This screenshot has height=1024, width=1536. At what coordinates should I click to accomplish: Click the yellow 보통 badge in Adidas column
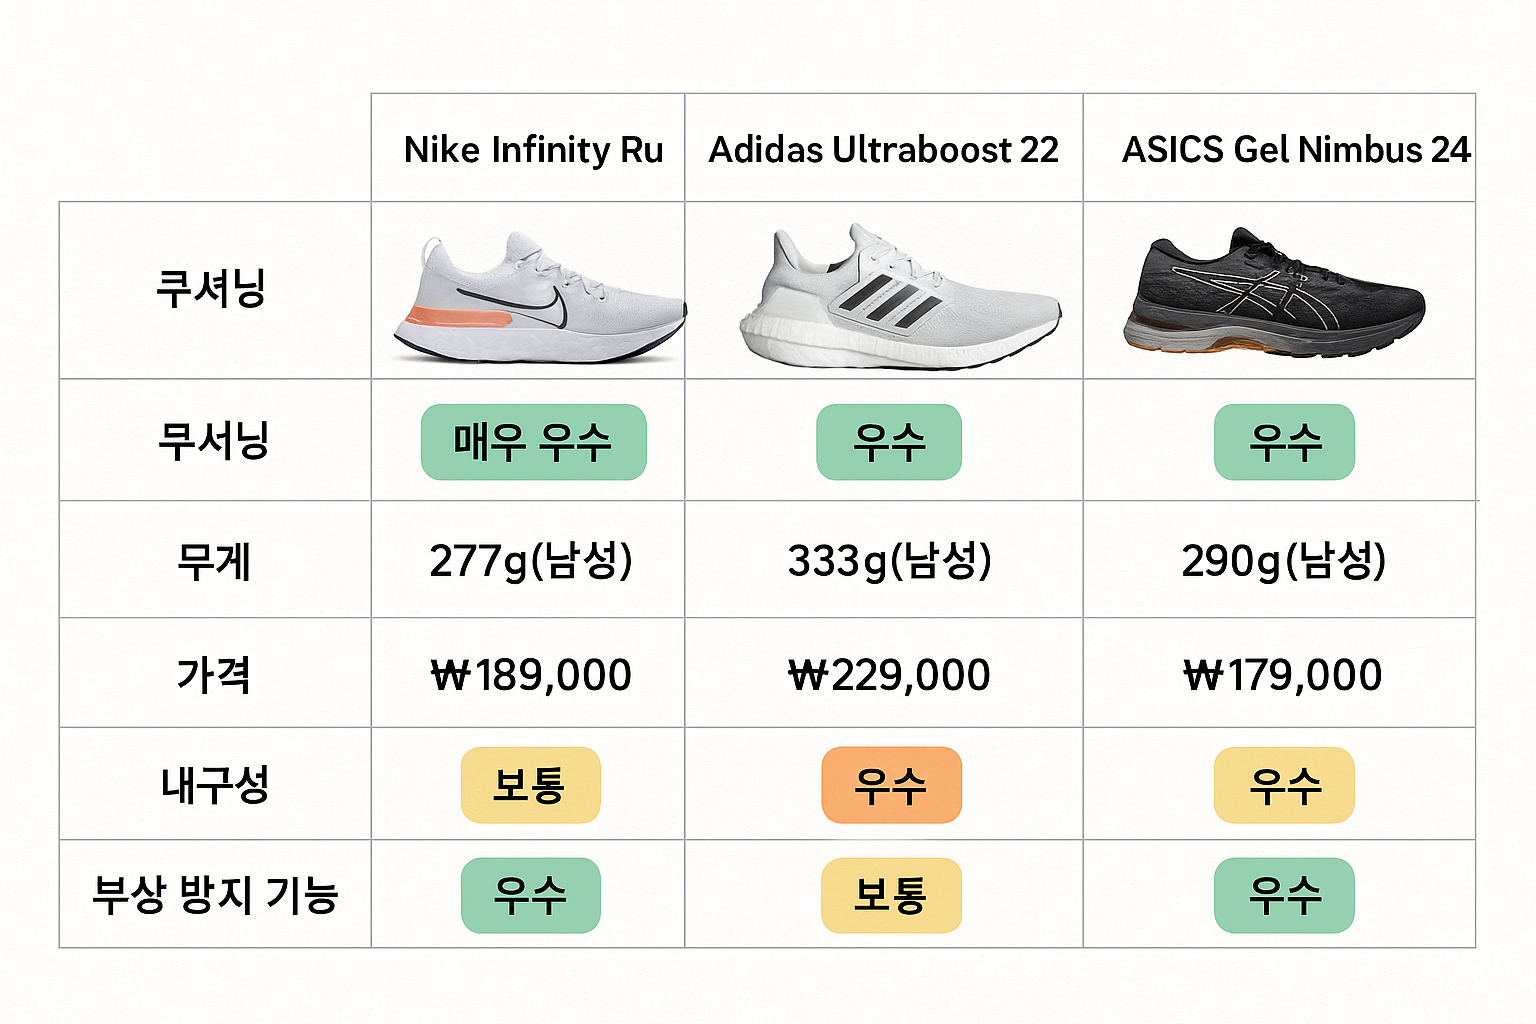click(x=890, y=895)
